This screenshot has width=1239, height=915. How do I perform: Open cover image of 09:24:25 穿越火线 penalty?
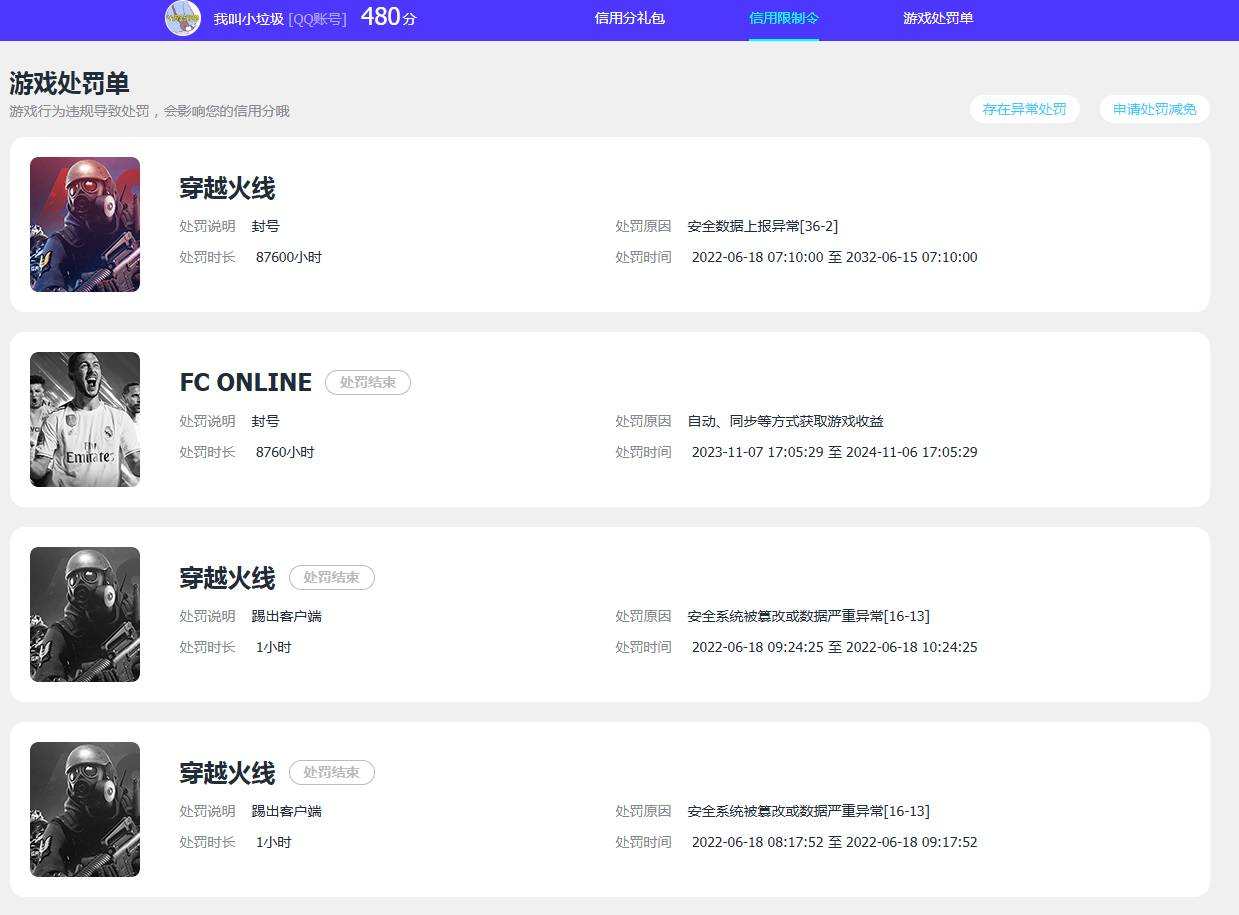85,614
